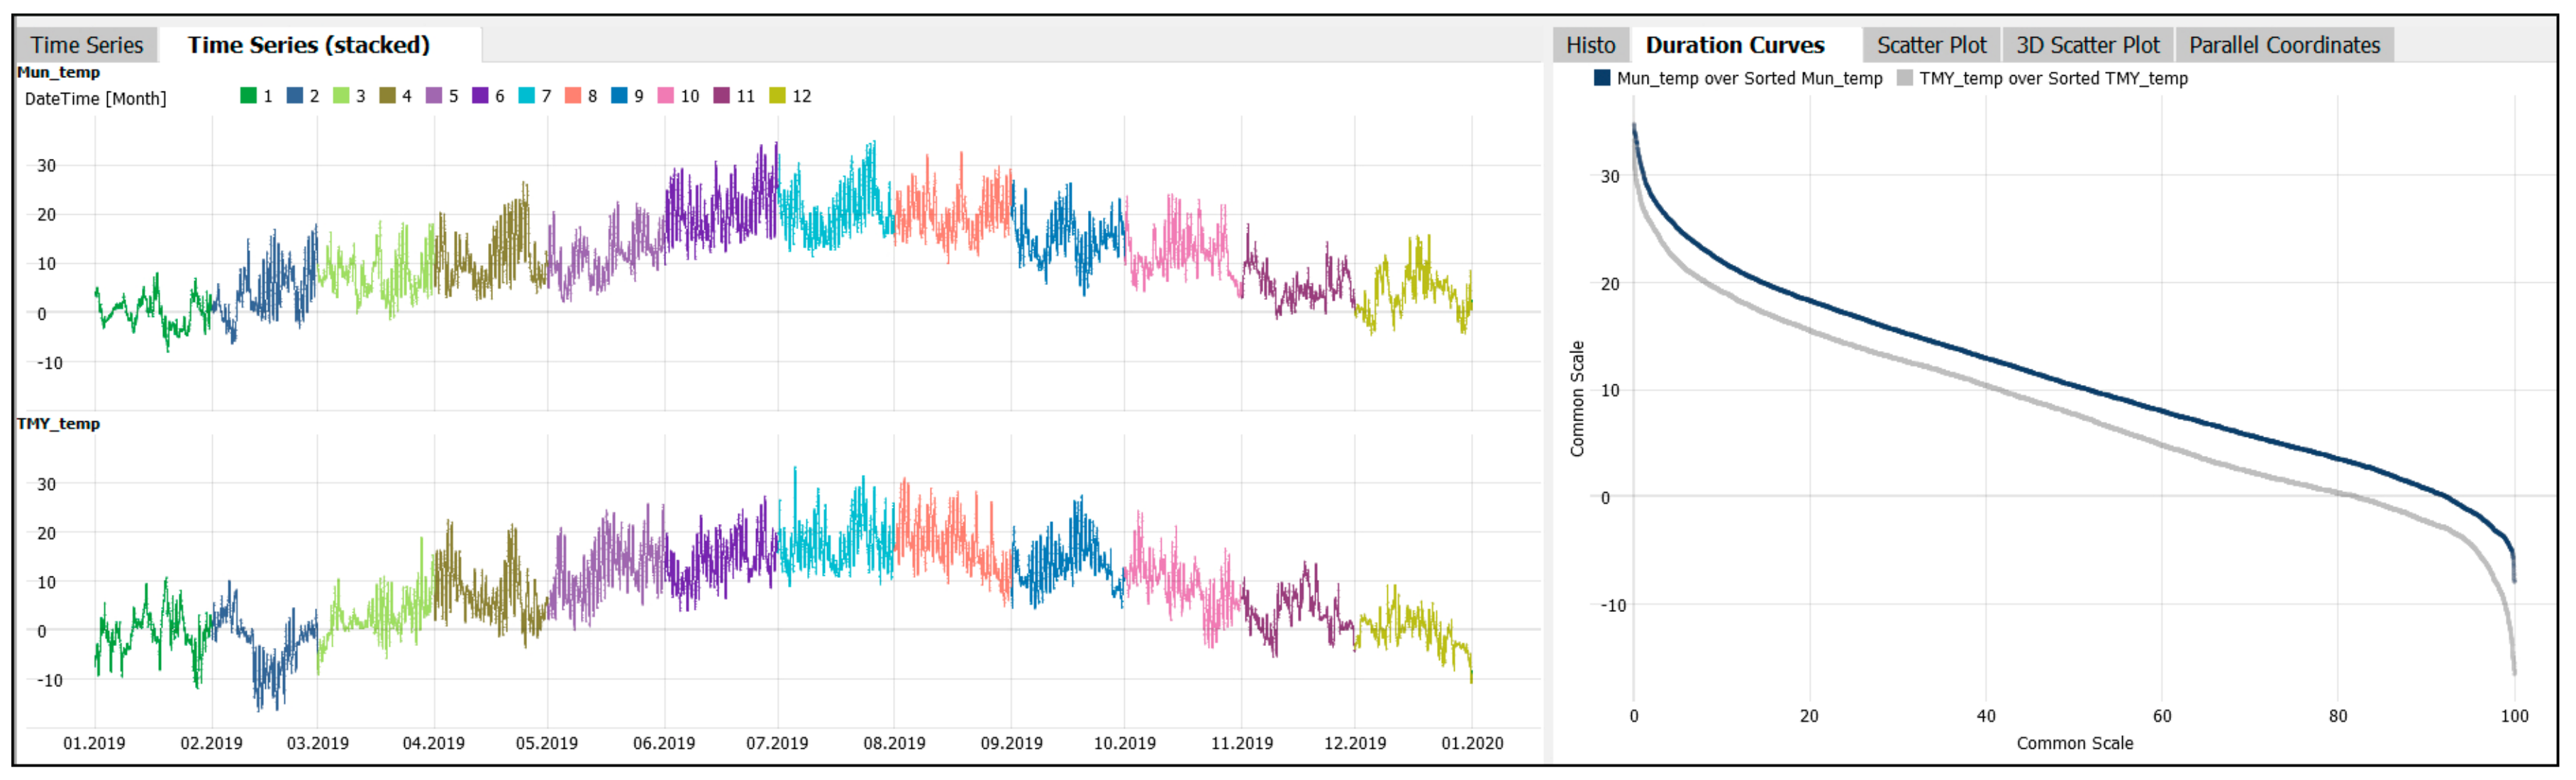Click the 'Mun_temp over Sorted Mun_temp' legend label

[1749, 78]
